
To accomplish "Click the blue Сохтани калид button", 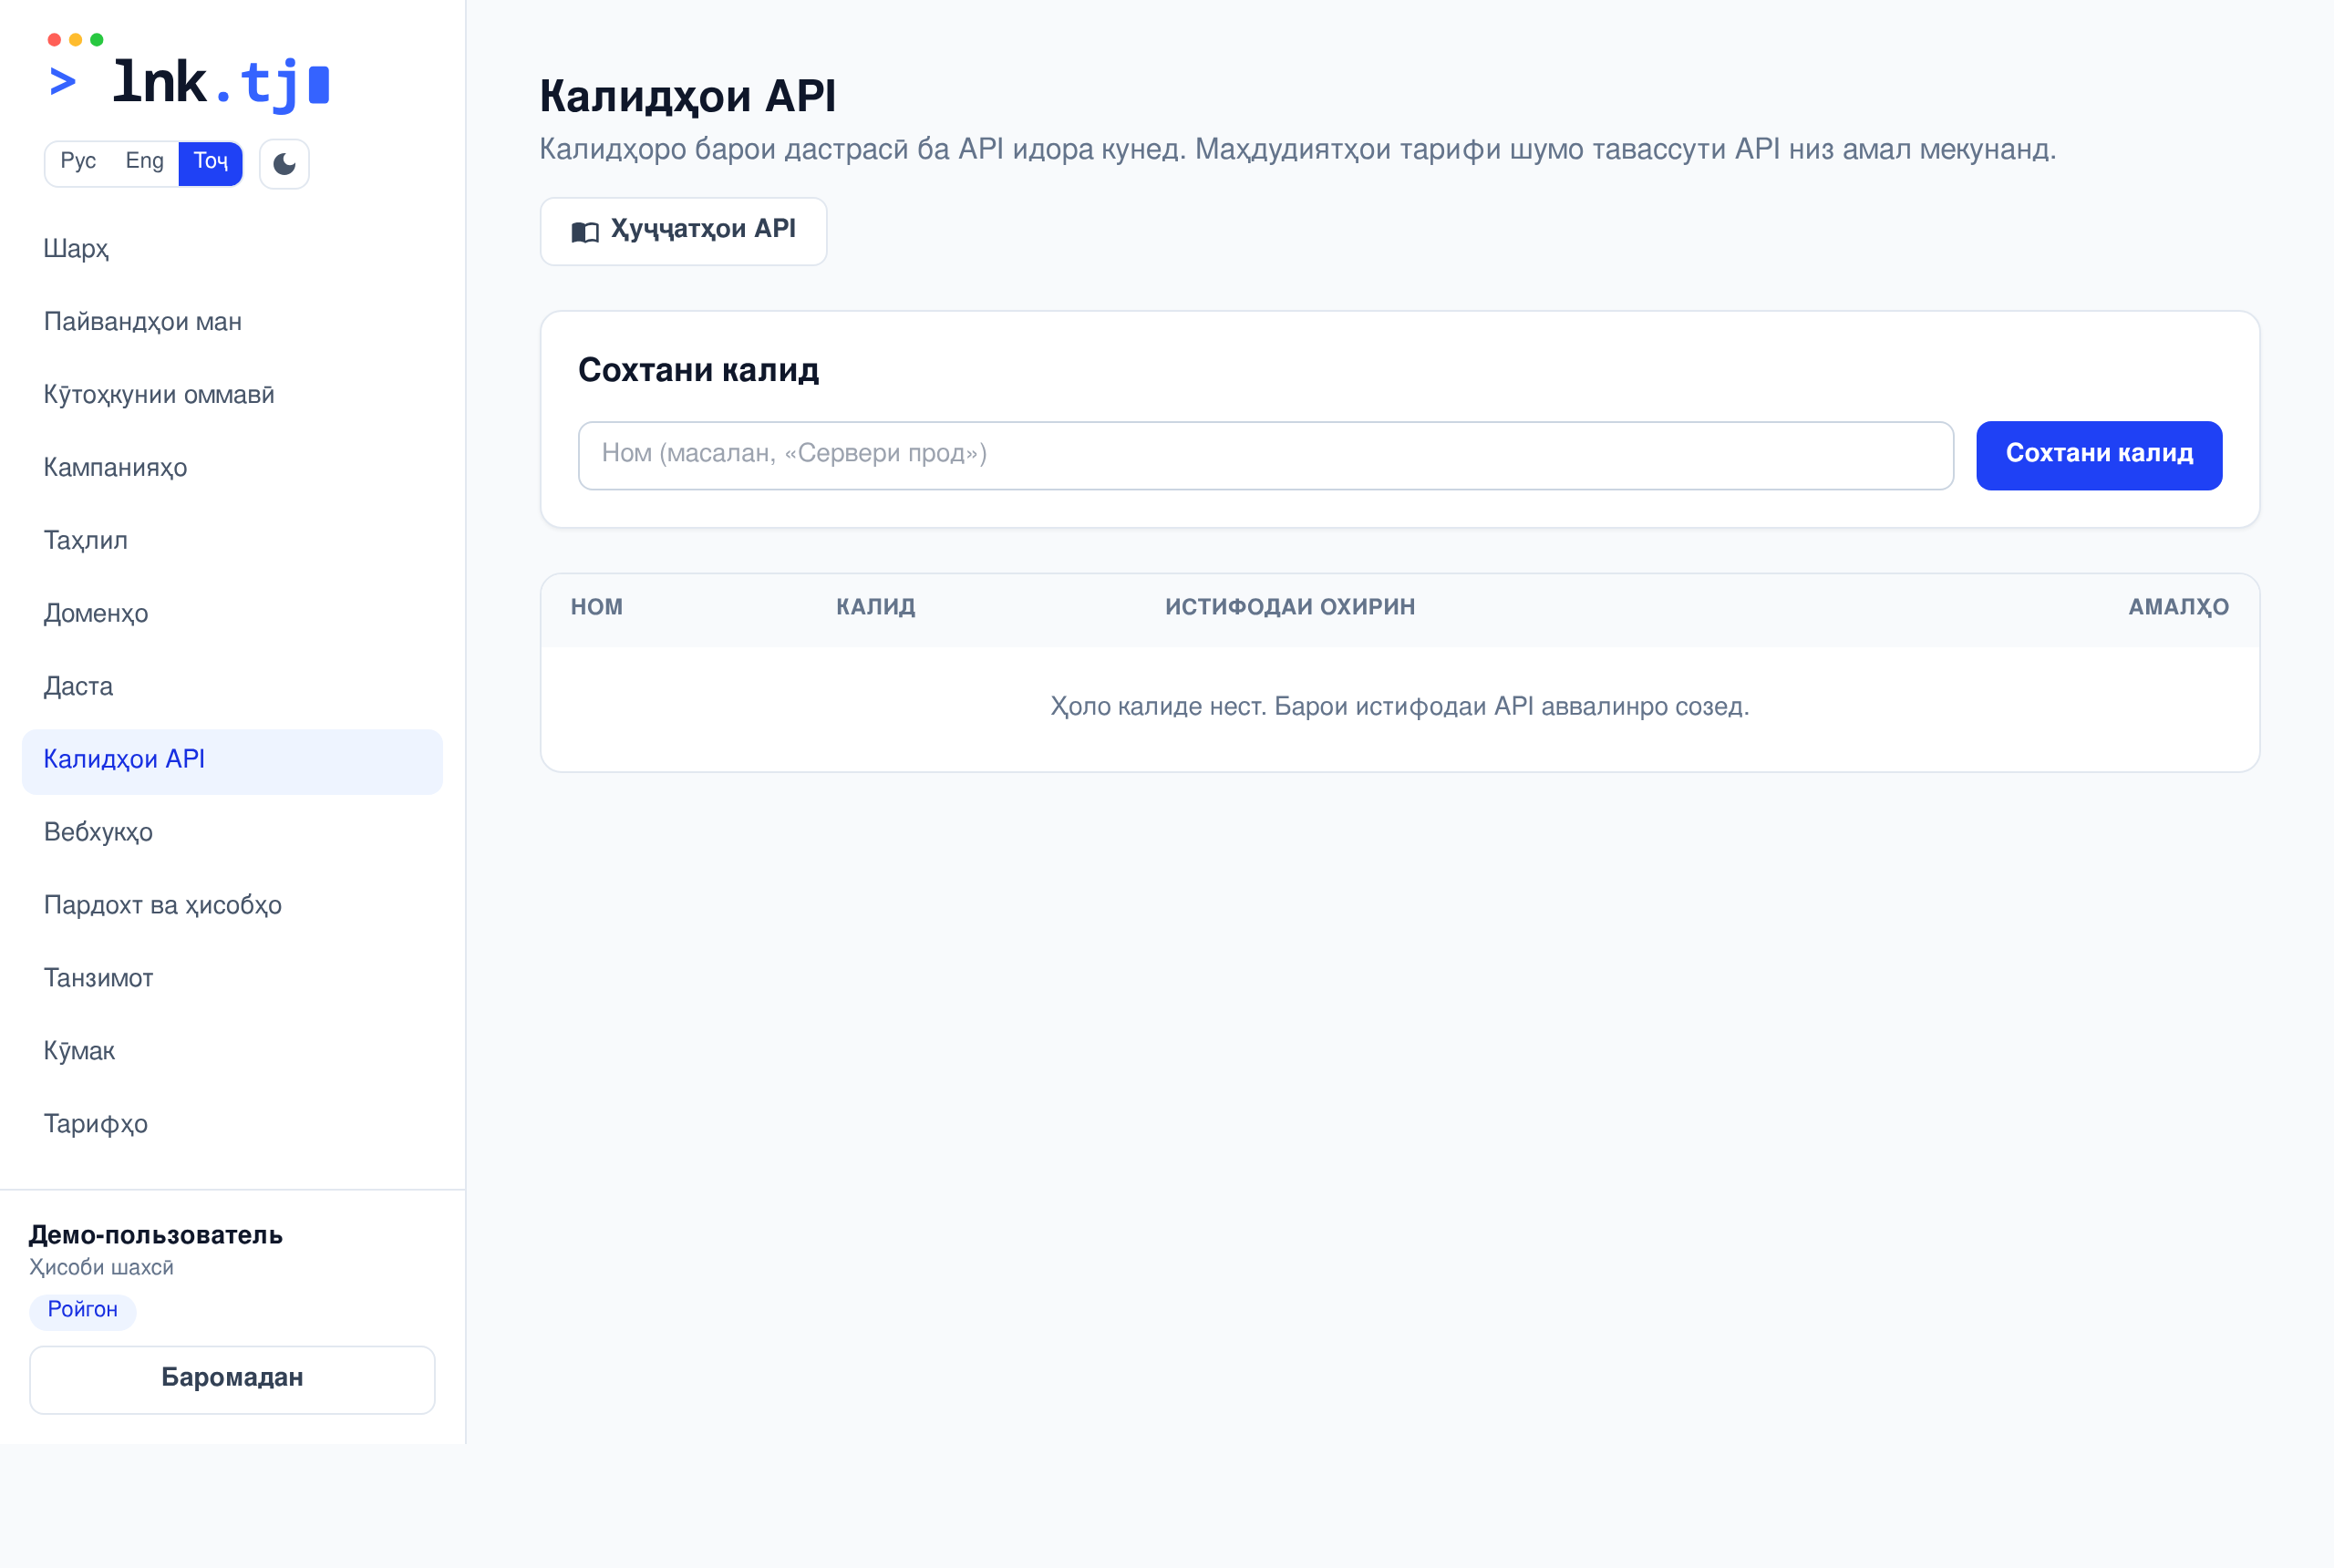I will 2098,455.
